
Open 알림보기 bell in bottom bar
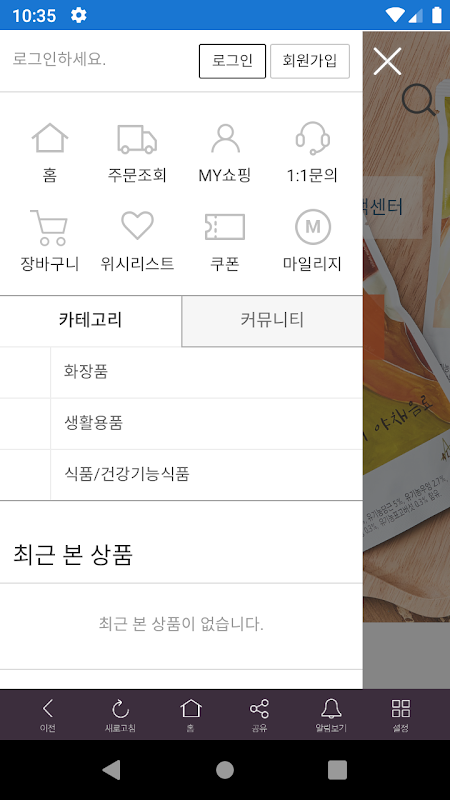331,715
